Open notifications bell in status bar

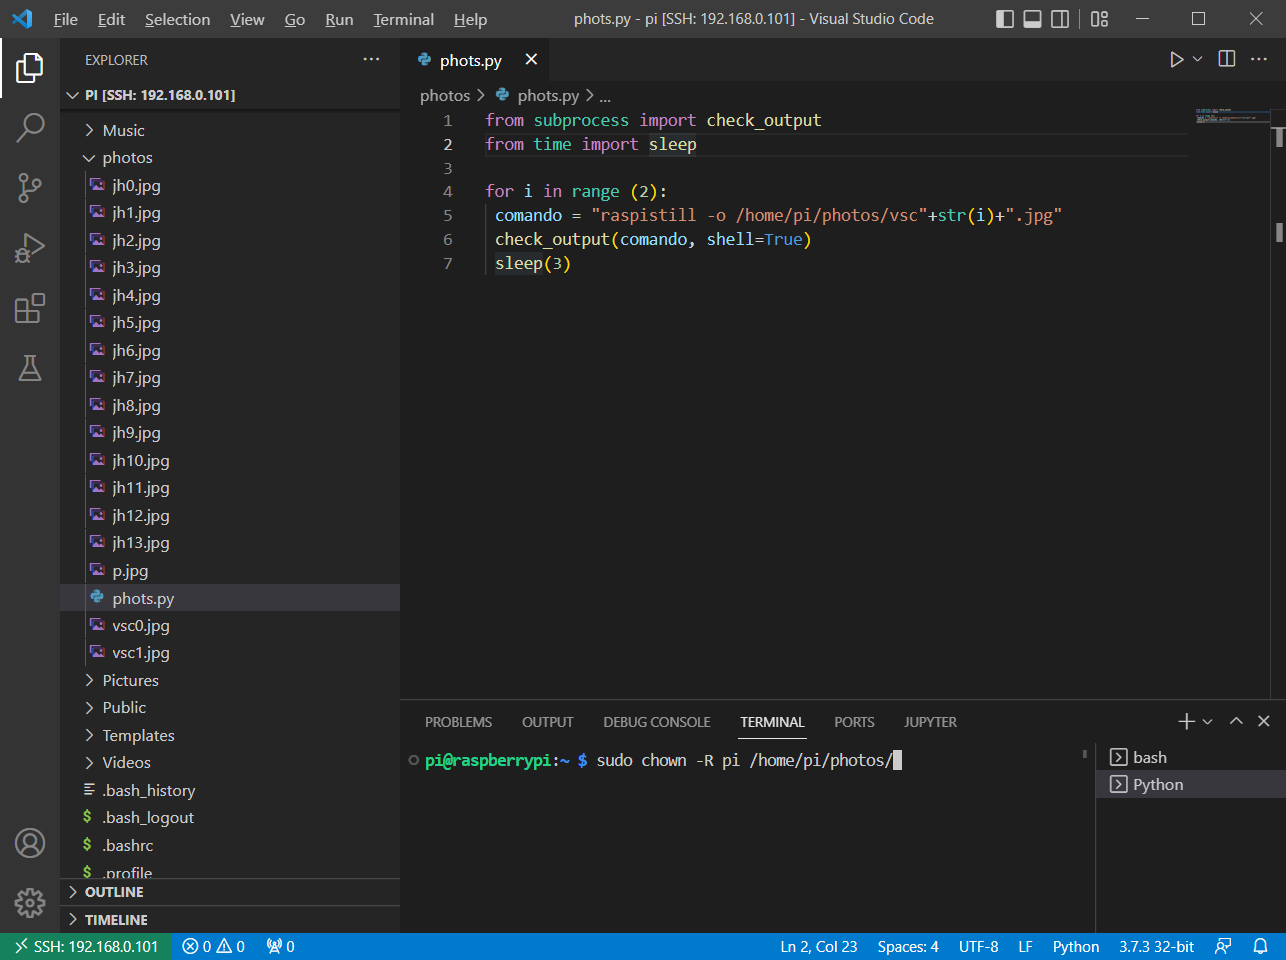point(1261,946)
